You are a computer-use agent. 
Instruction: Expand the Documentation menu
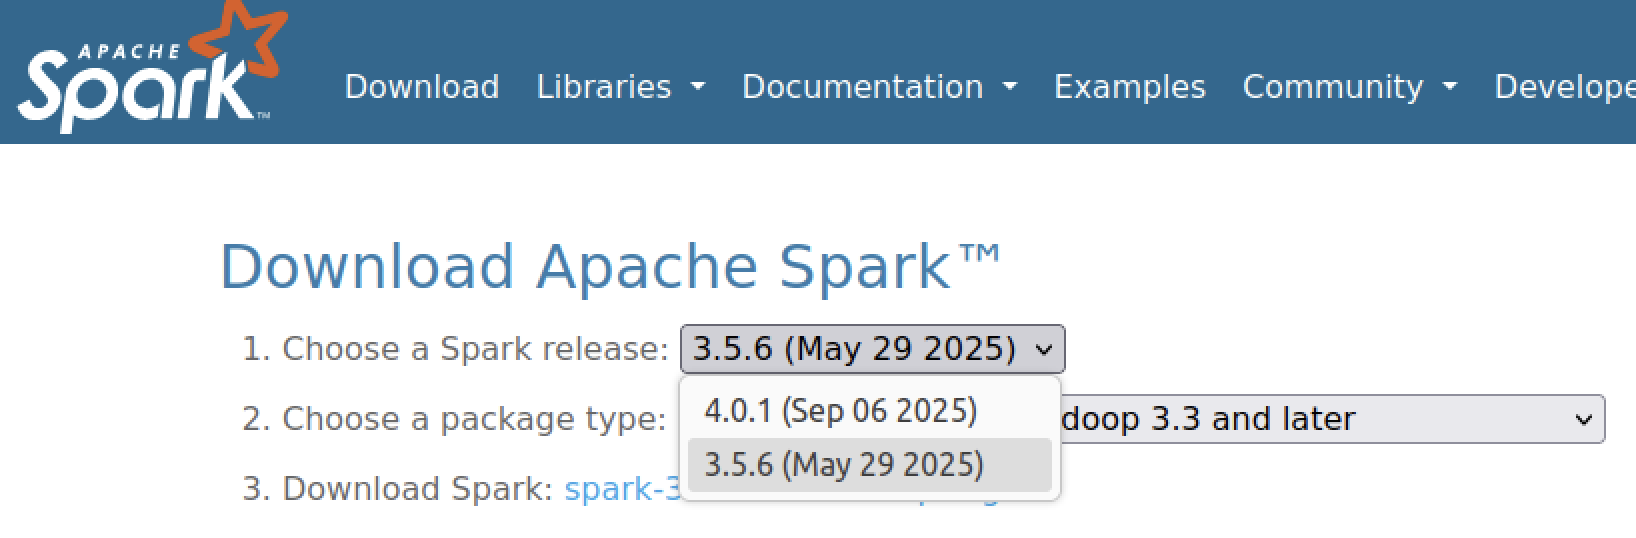click(879, 87)
